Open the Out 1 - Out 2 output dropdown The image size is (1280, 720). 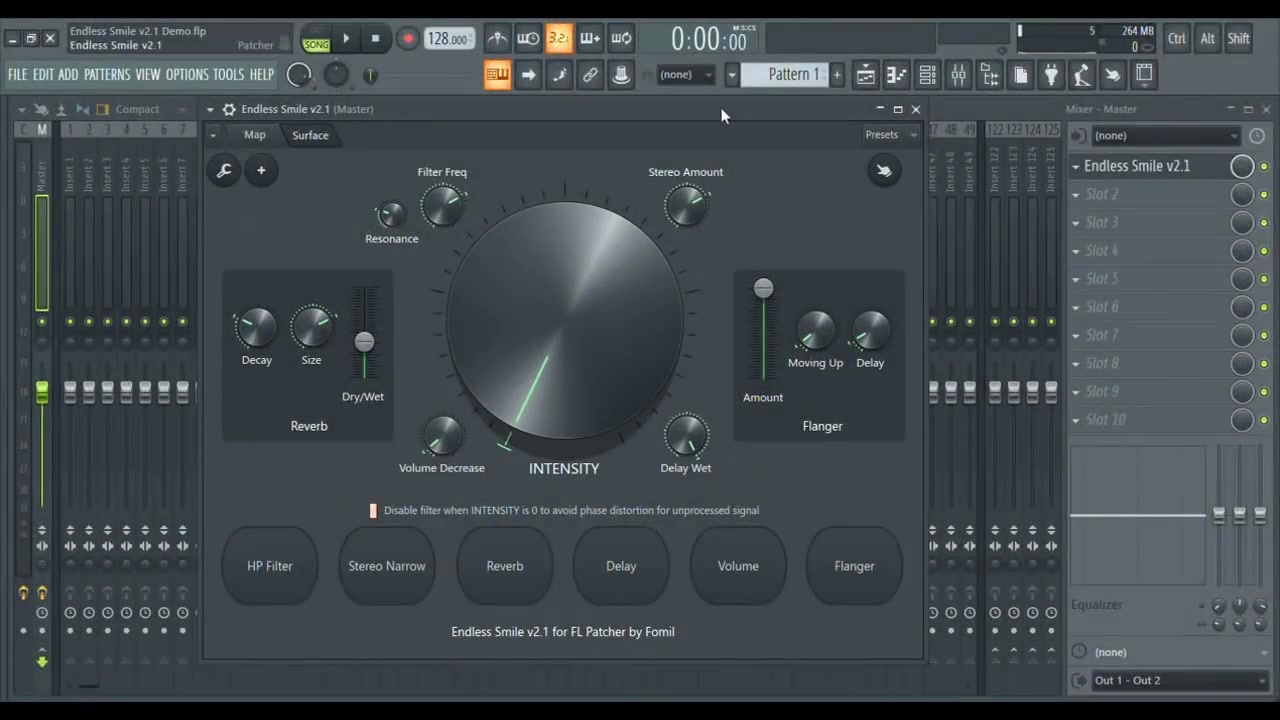click(x=1170, y=681)
